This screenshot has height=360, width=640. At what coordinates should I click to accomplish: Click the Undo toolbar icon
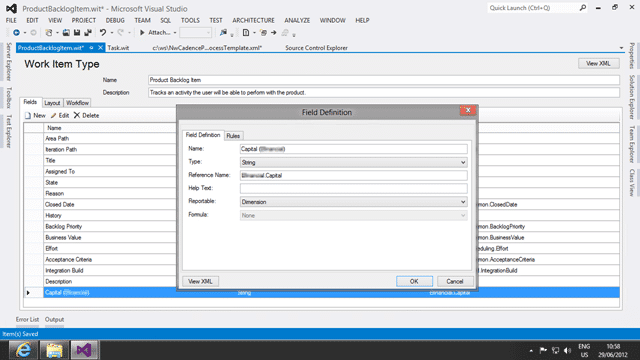click(x=103, y=33)
